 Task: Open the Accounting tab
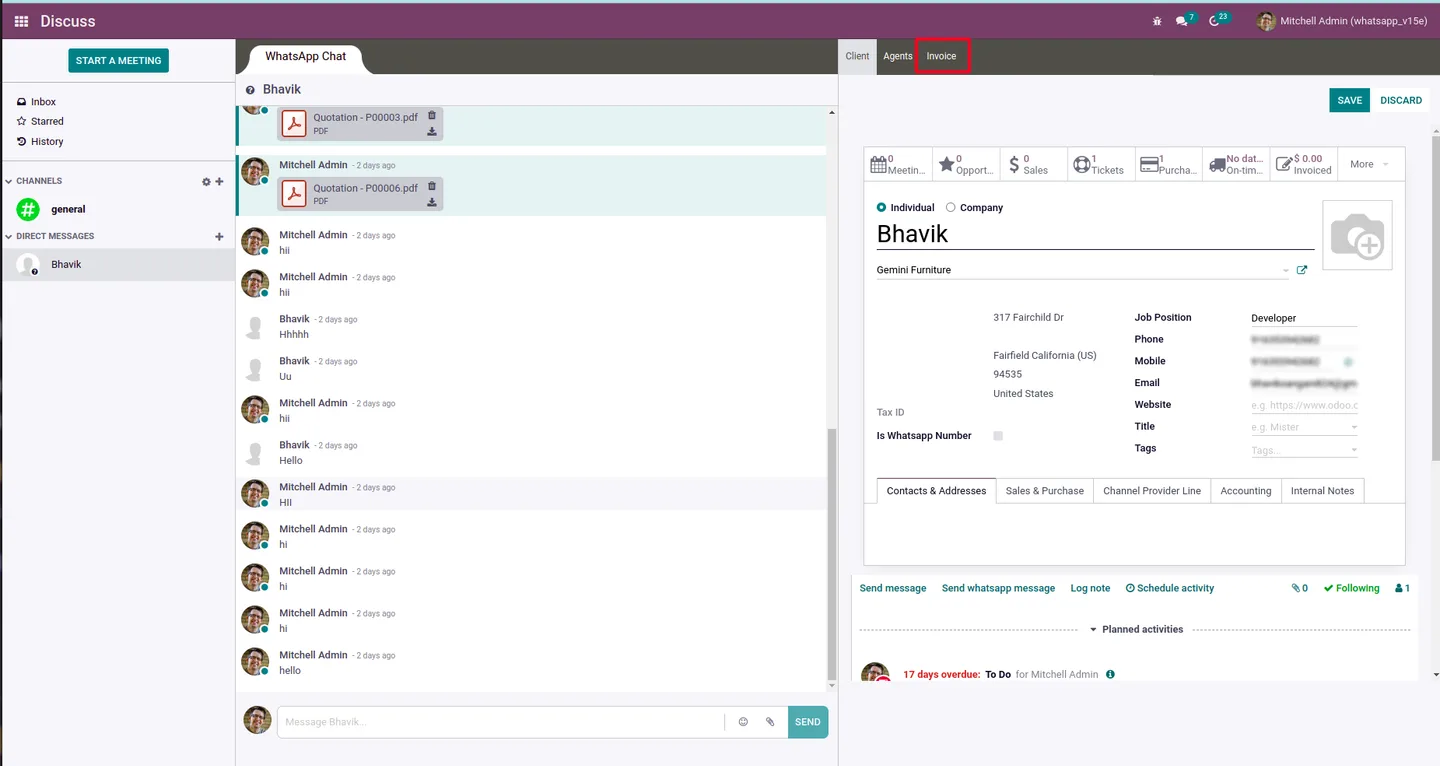(x=1246, y=491)
